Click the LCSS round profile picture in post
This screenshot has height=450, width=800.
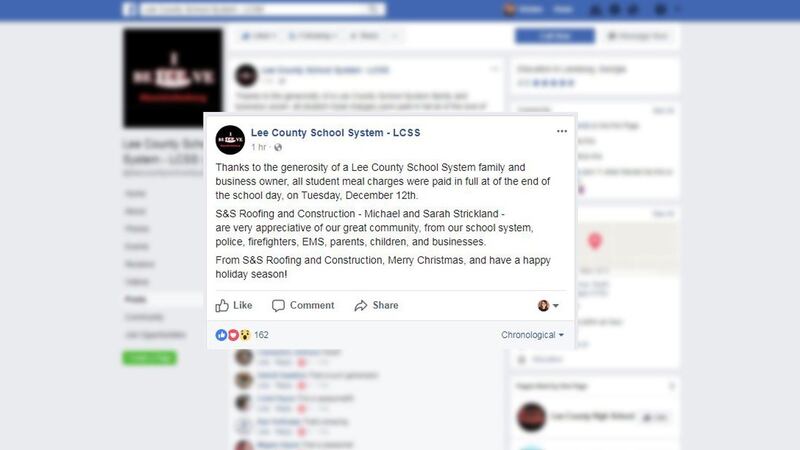click(x=230, y=140)
